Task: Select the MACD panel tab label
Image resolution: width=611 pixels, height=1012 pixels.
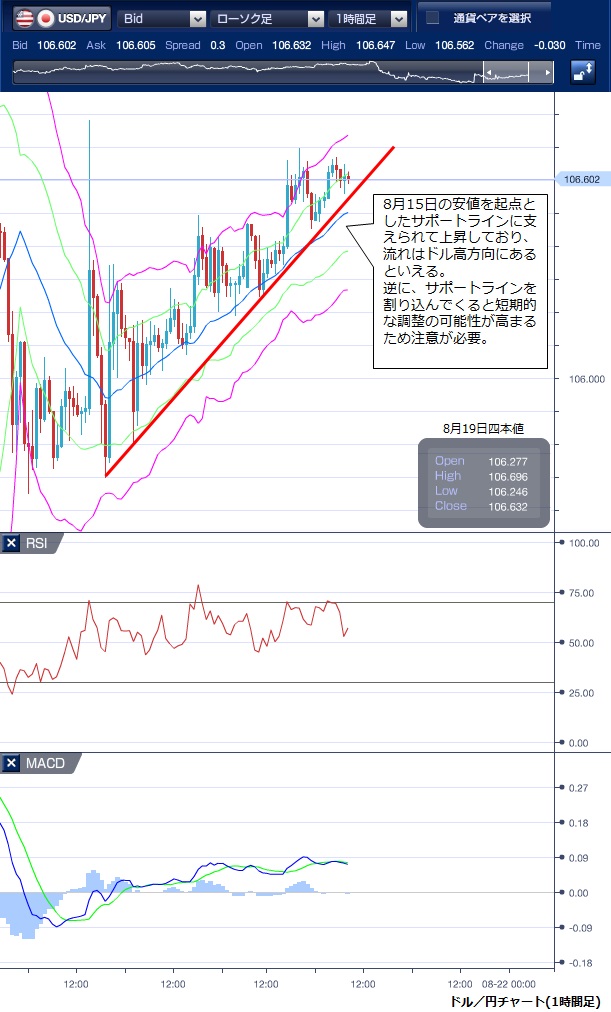Action: 46,763
